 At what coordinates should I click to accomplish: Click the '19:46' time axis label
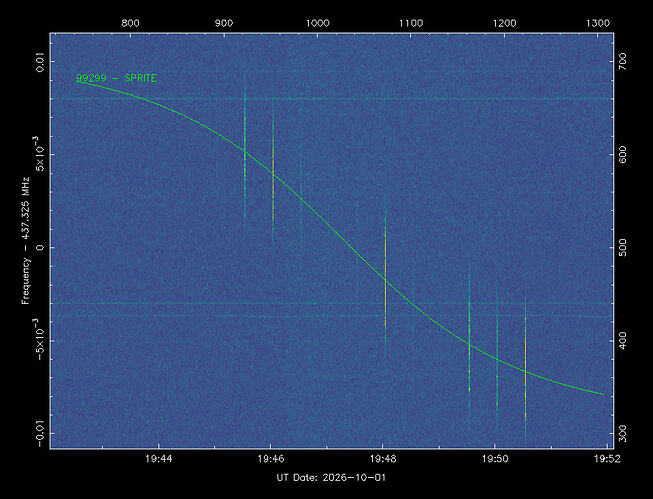pyautogui.click(x=271, y=459)
